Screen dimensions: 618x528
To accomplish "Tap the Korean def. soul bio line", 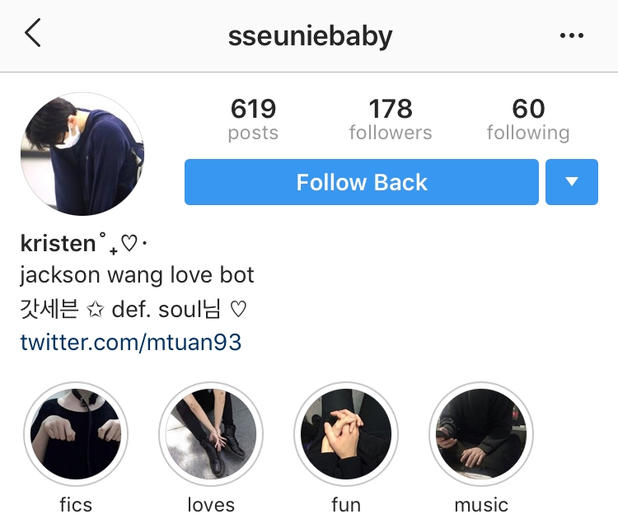I will (x=132, y=309).
